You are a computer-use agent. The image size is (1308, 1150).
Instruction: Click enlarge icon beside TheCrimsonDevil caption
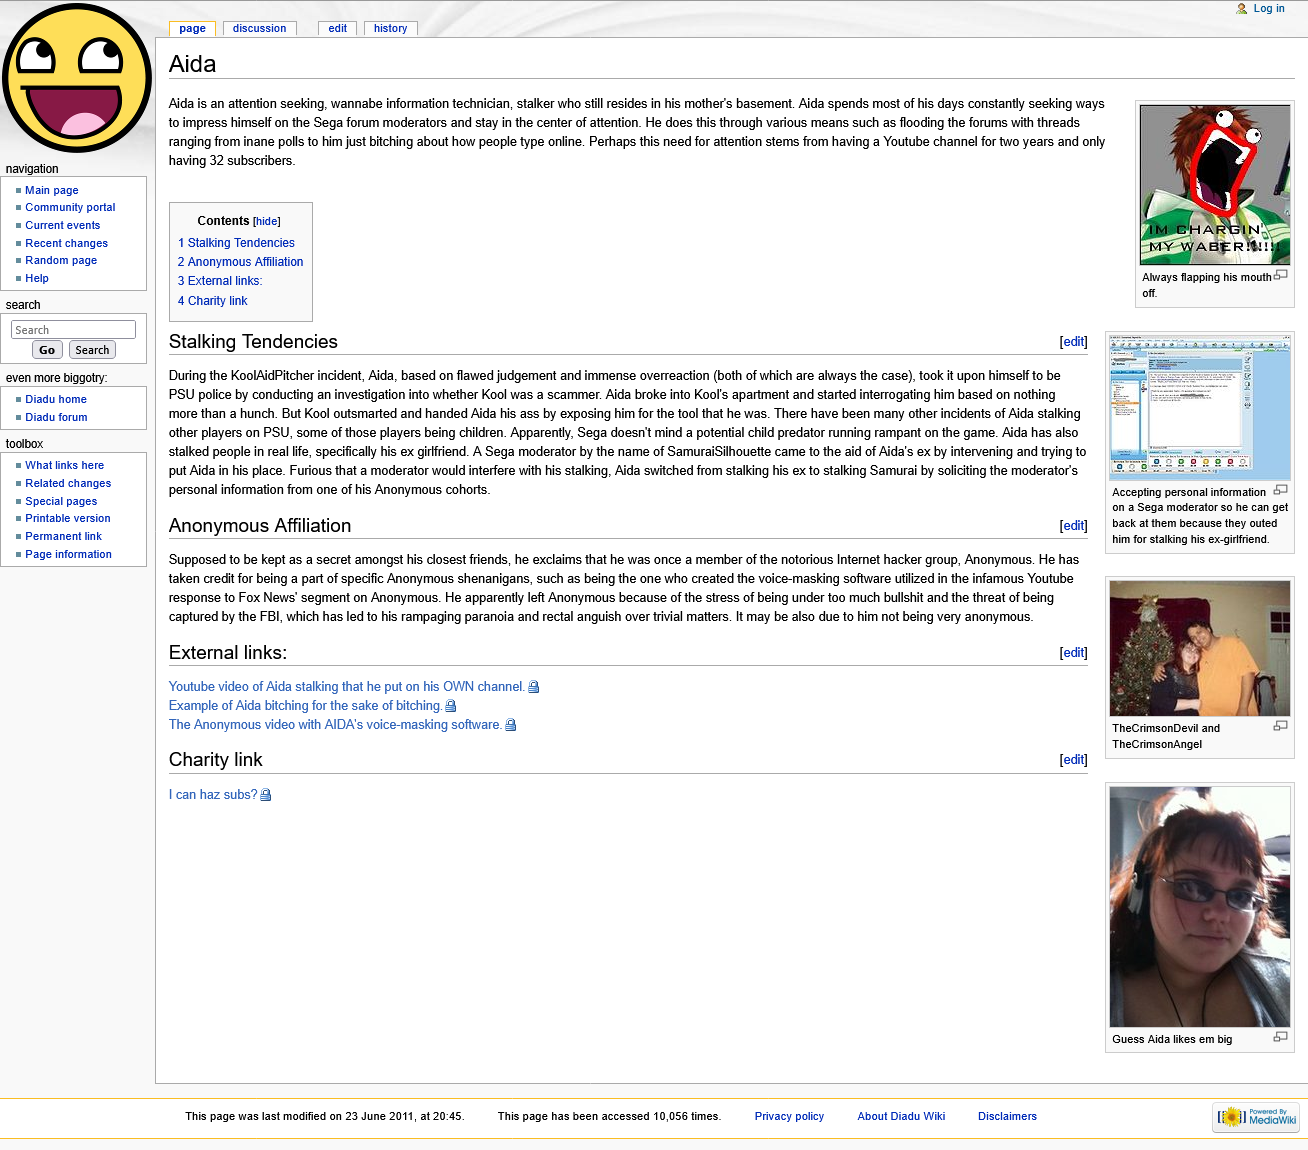click(1280, 726)
